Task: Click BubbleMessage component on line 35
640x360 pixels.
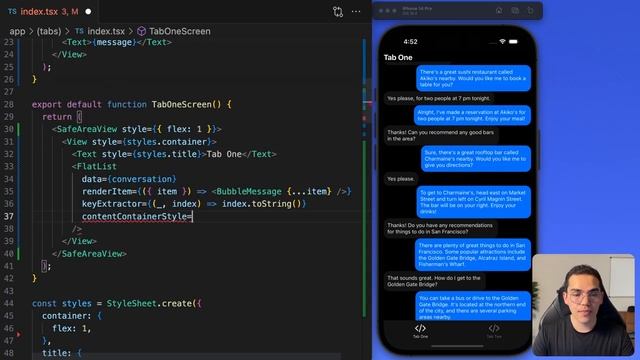Action: pos(249,191)
